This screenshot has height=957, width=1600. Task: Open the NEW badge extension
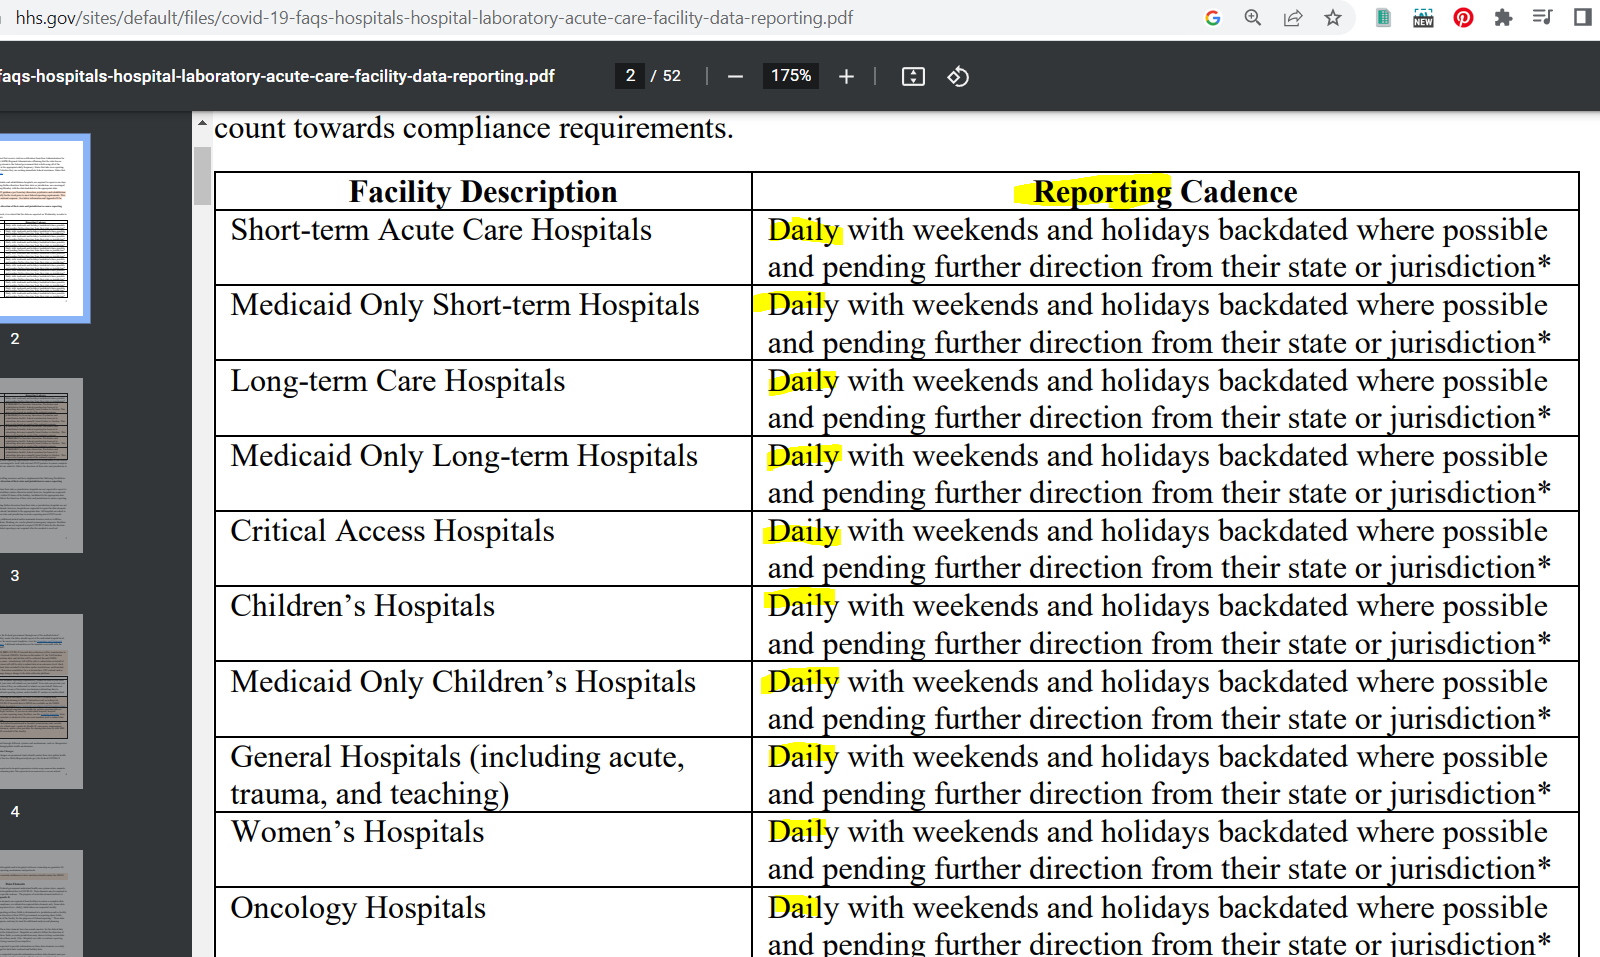click(x=1423, y=18)
